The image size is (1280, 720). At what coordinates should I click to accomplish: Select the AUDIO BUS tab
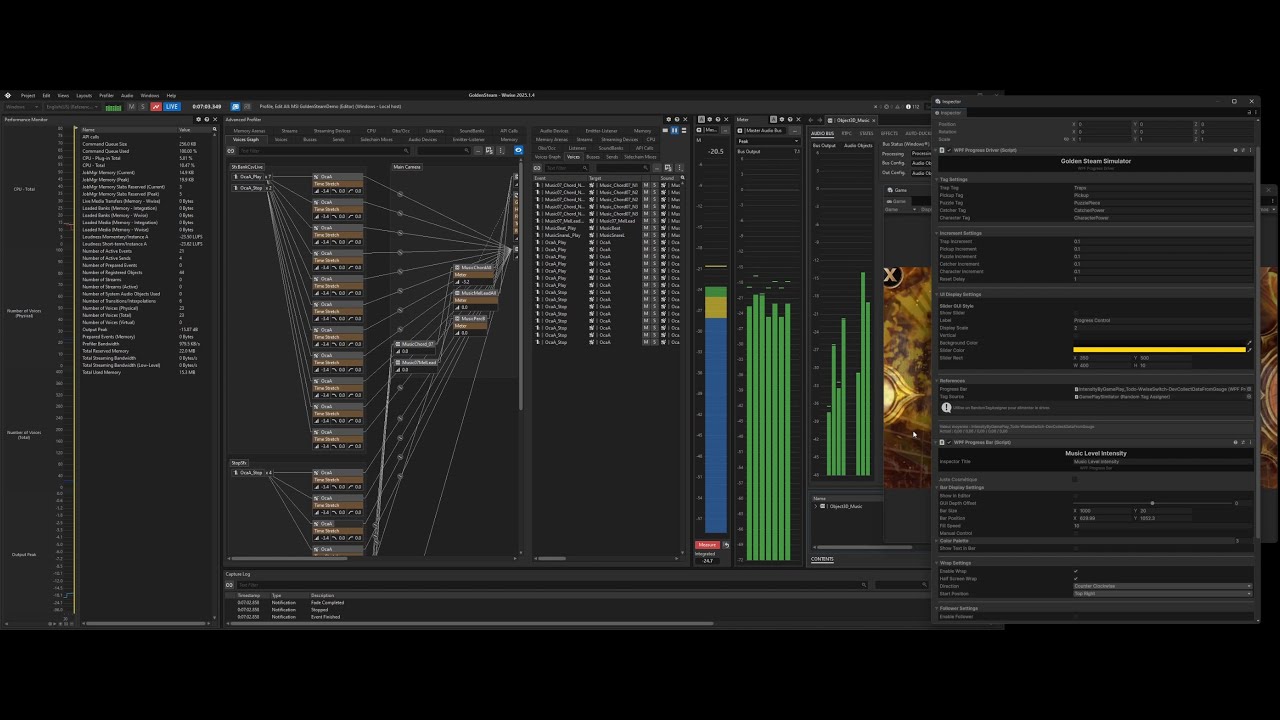[x=823, y=133]
